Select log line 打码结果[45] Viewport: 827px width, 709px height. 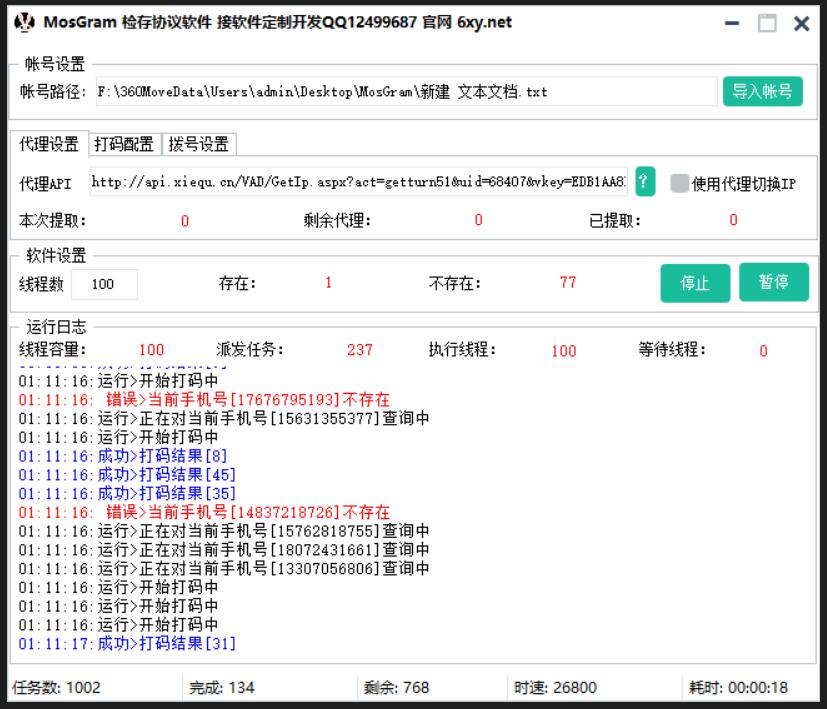coord(127,475)
